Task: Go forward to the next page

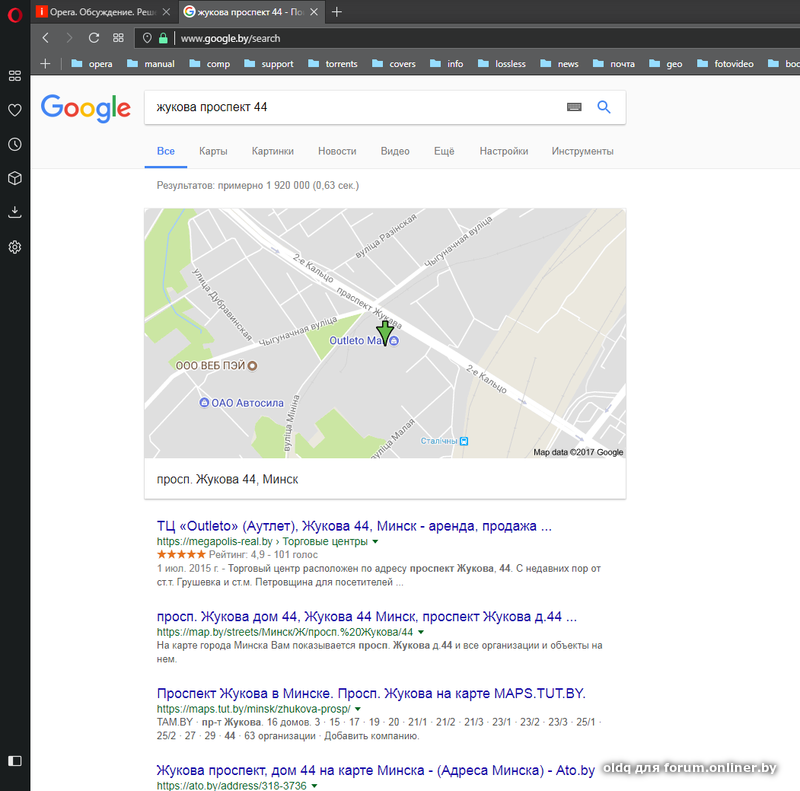Action: pyautogui.click(x=69, y=38)
